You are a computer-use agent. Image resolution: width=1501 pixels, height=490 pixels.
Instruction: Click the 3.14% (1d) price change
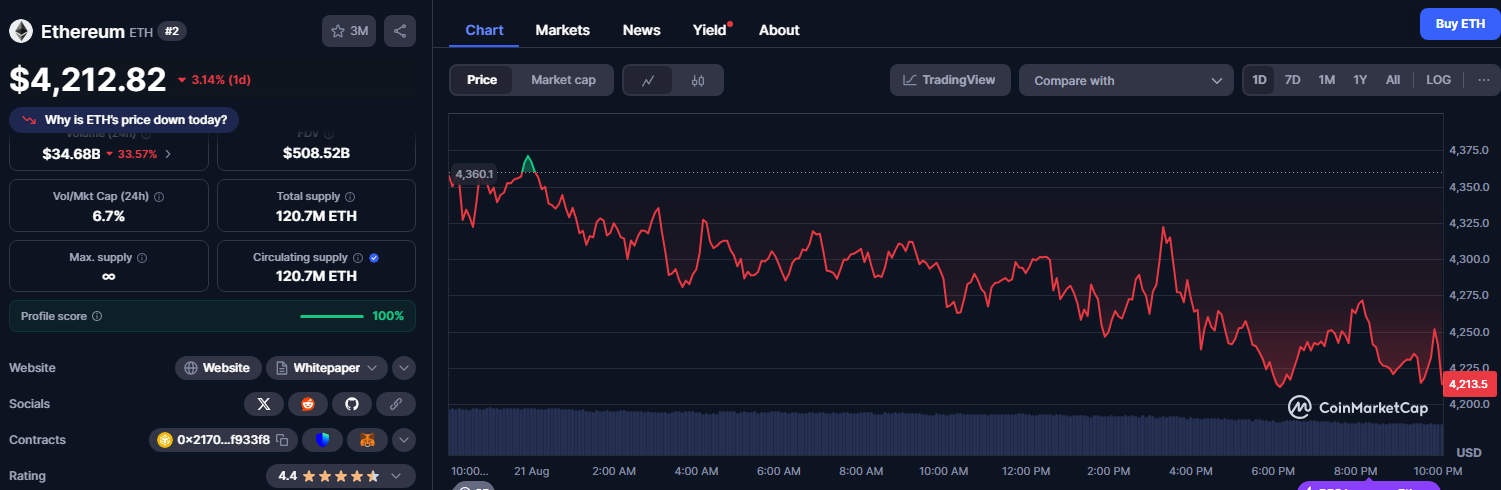point(214,79)
